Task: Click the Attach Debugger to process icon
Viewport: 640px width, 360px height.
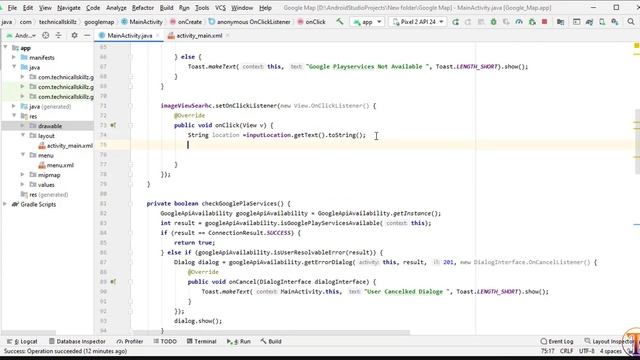Action: click(532, 22)
